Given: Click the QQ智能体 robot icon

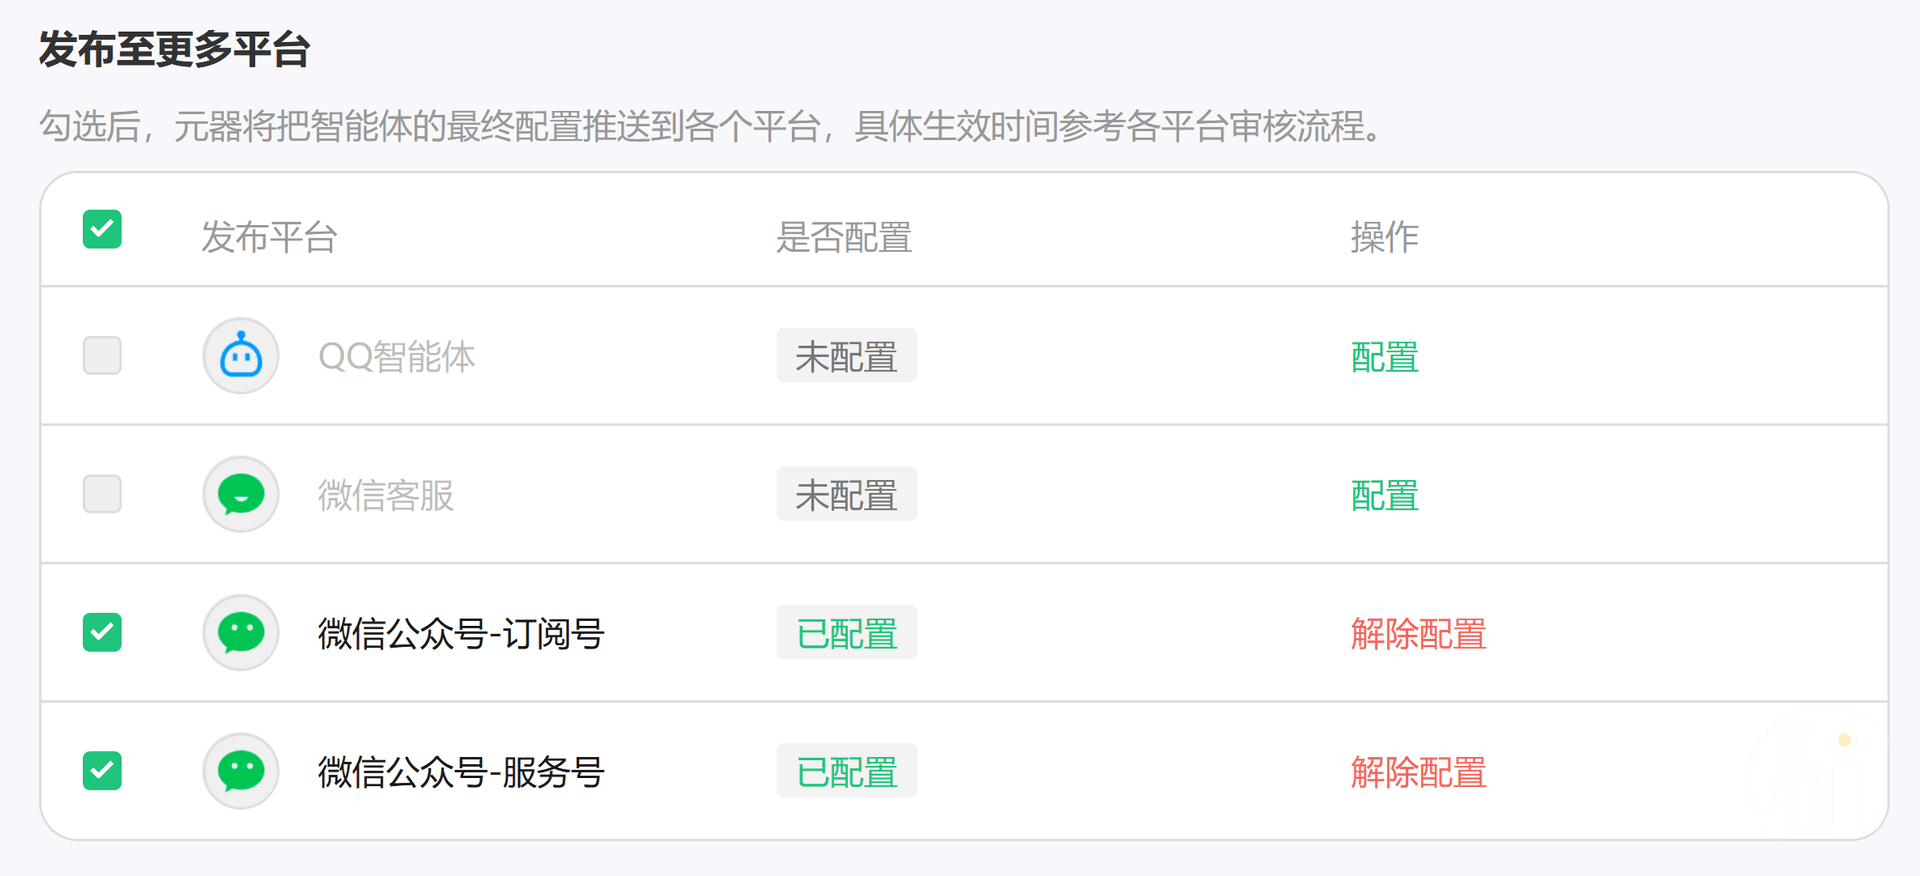Looking at the screenshot, I should coord(241,356).
